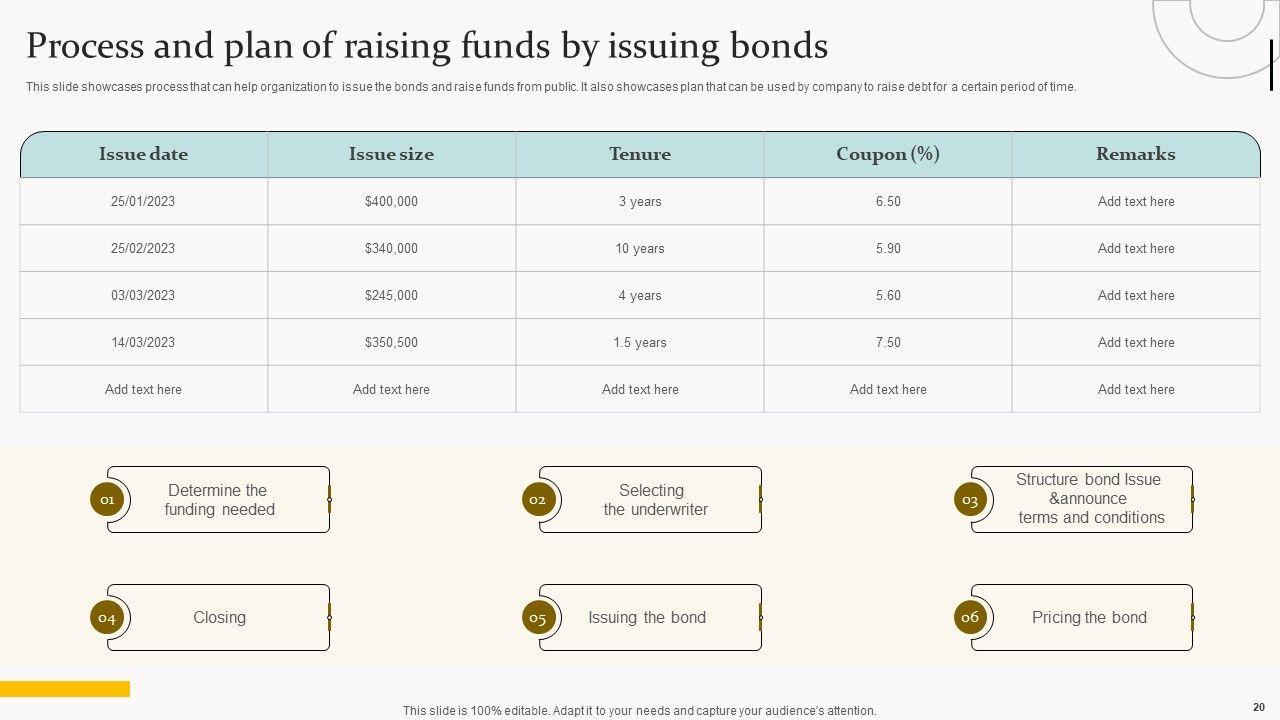The height and width of the screenshot is (720, 1280).
Task: Click the Determine the funding needed box
Action: pyautogui.click(x=220, y=499)
